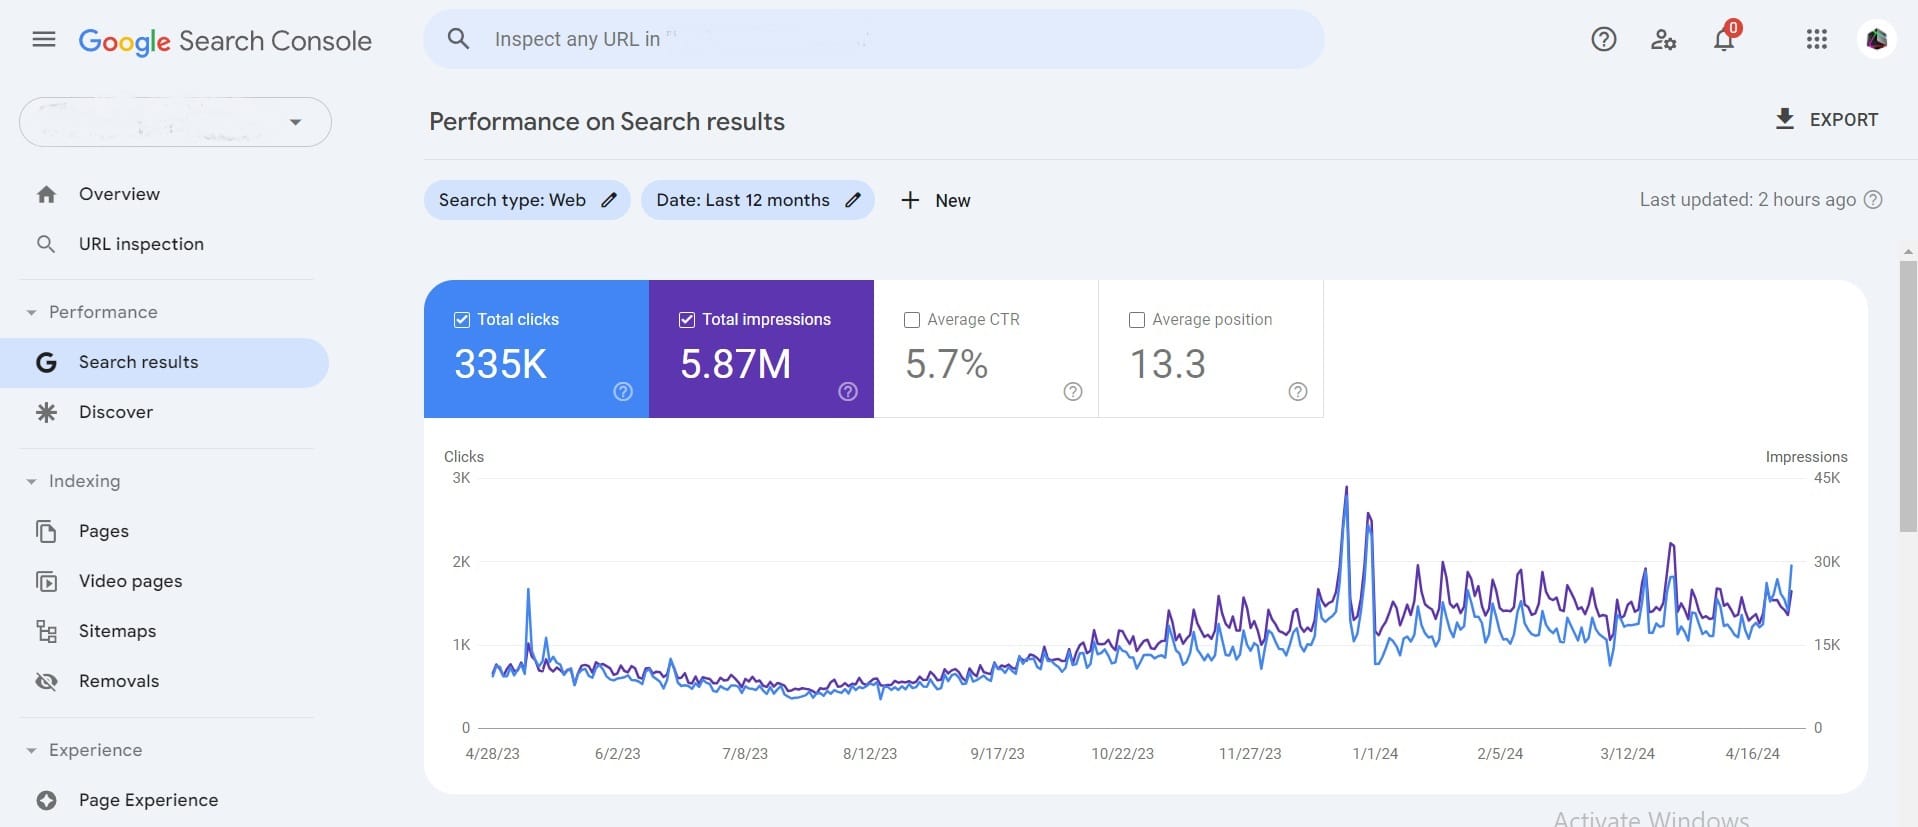Viewport: 1918px width, 827px height.
Task: Click the Removals crossed-eye icon
Action: [x=46, y=681]
